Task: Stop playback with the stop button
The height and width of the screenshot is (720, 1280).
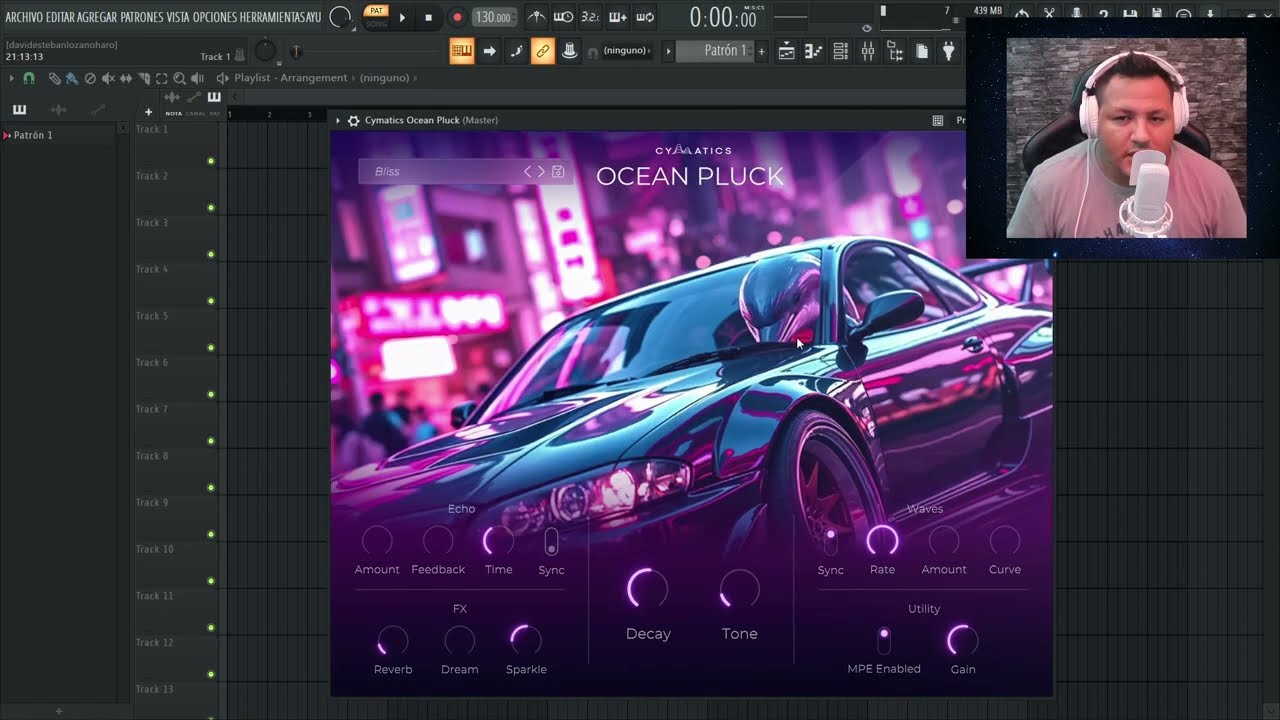Action: coord(428,17)
